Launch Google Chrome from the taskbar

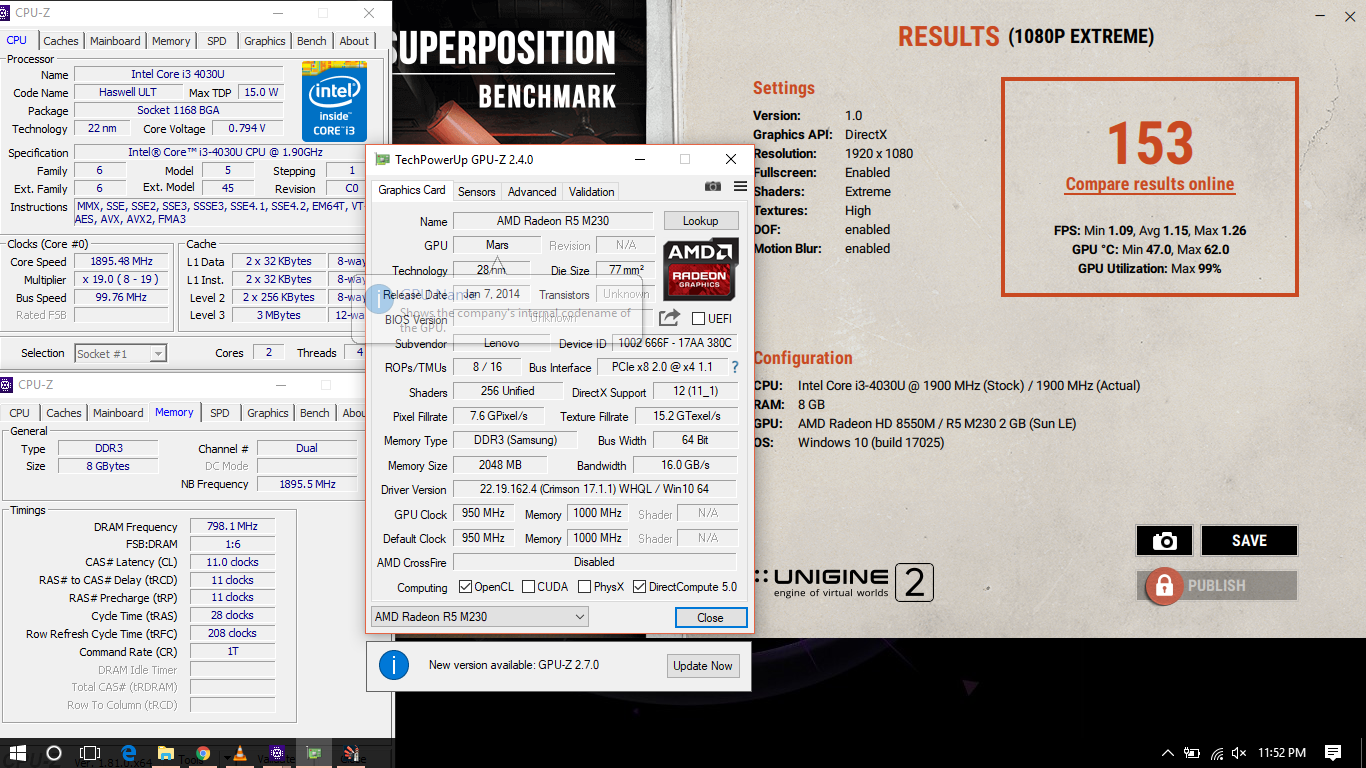tap(203, 753)
